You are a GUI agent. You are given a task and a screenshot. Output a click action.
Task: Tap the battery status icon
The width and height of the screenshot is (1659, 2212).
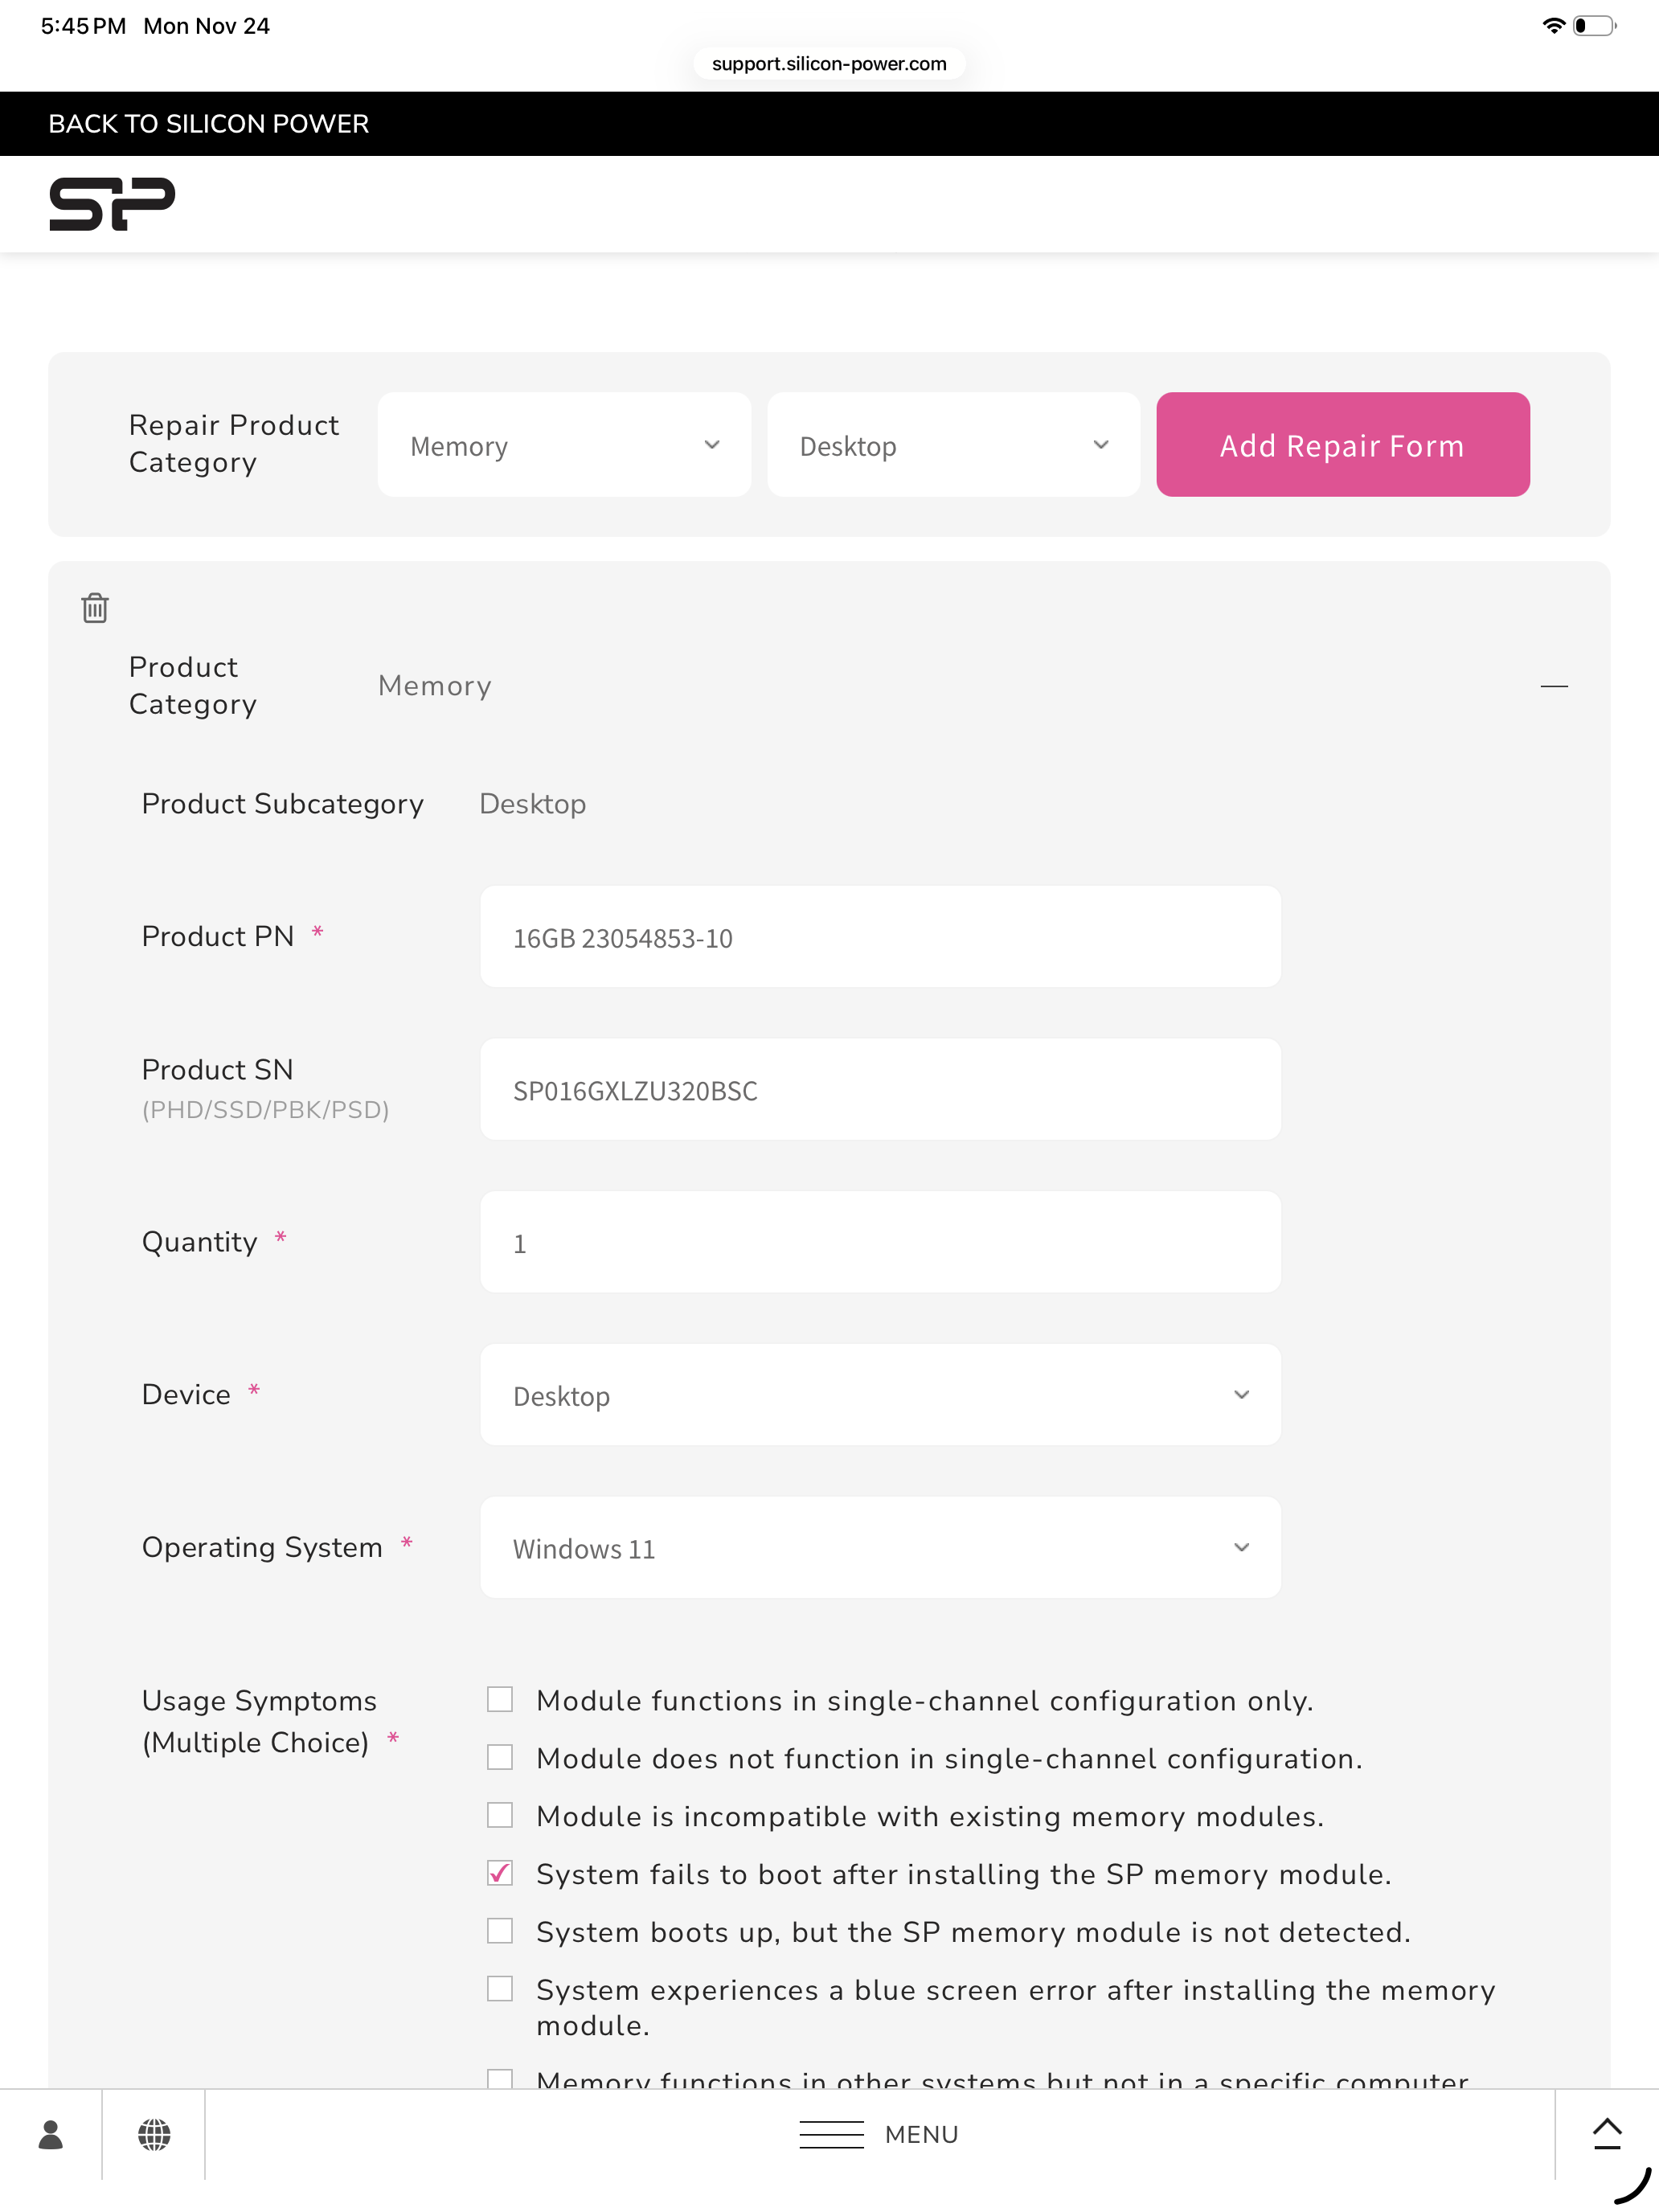coord(1594,26)
